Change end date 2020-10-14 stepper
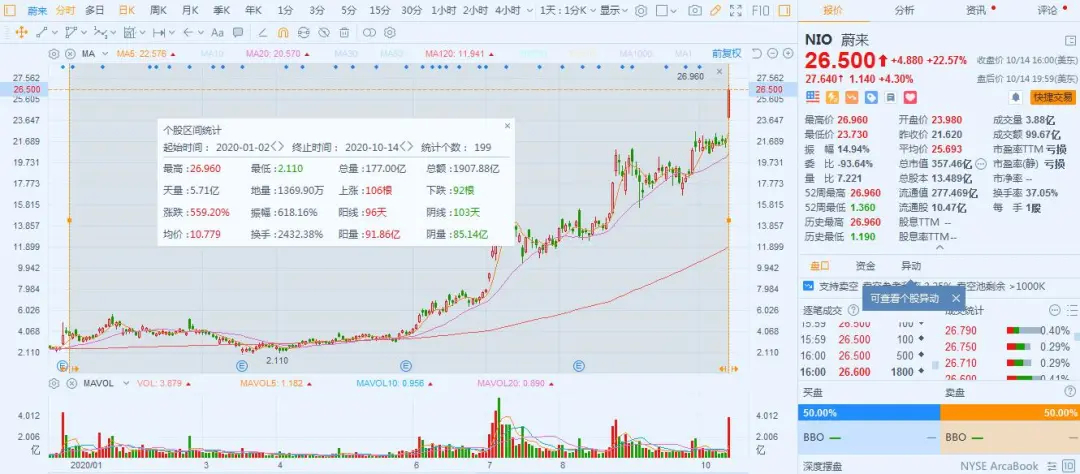 click(x=406, y=147)
